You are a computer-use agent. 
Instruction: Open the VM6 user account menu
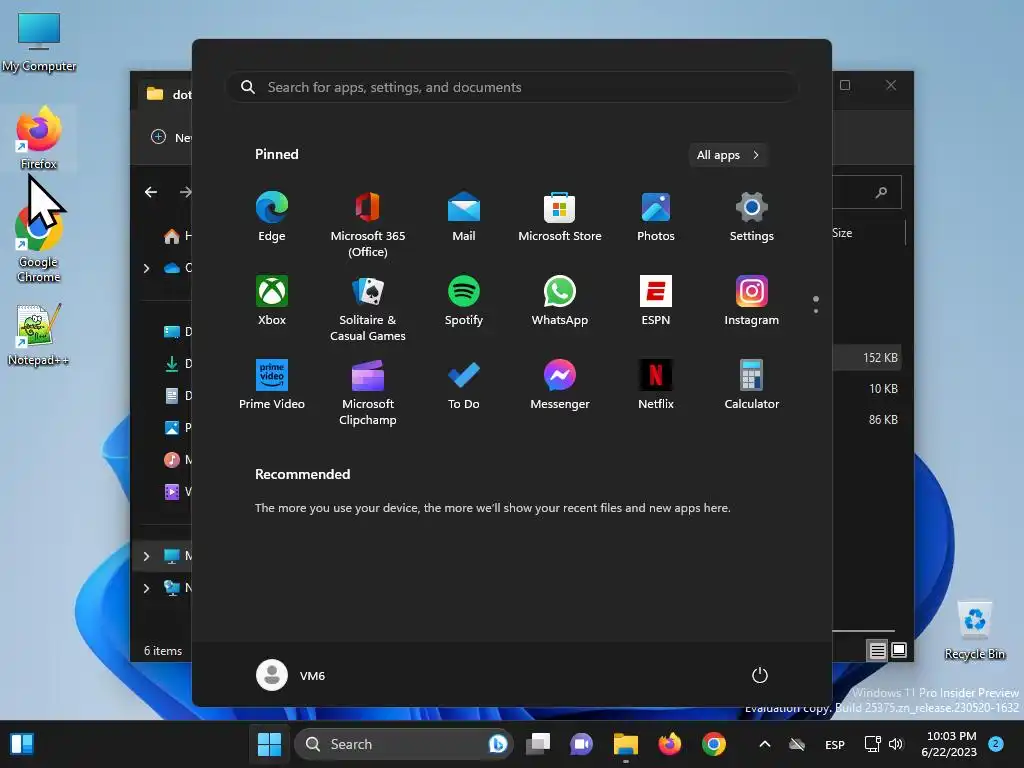coord(291,675)
